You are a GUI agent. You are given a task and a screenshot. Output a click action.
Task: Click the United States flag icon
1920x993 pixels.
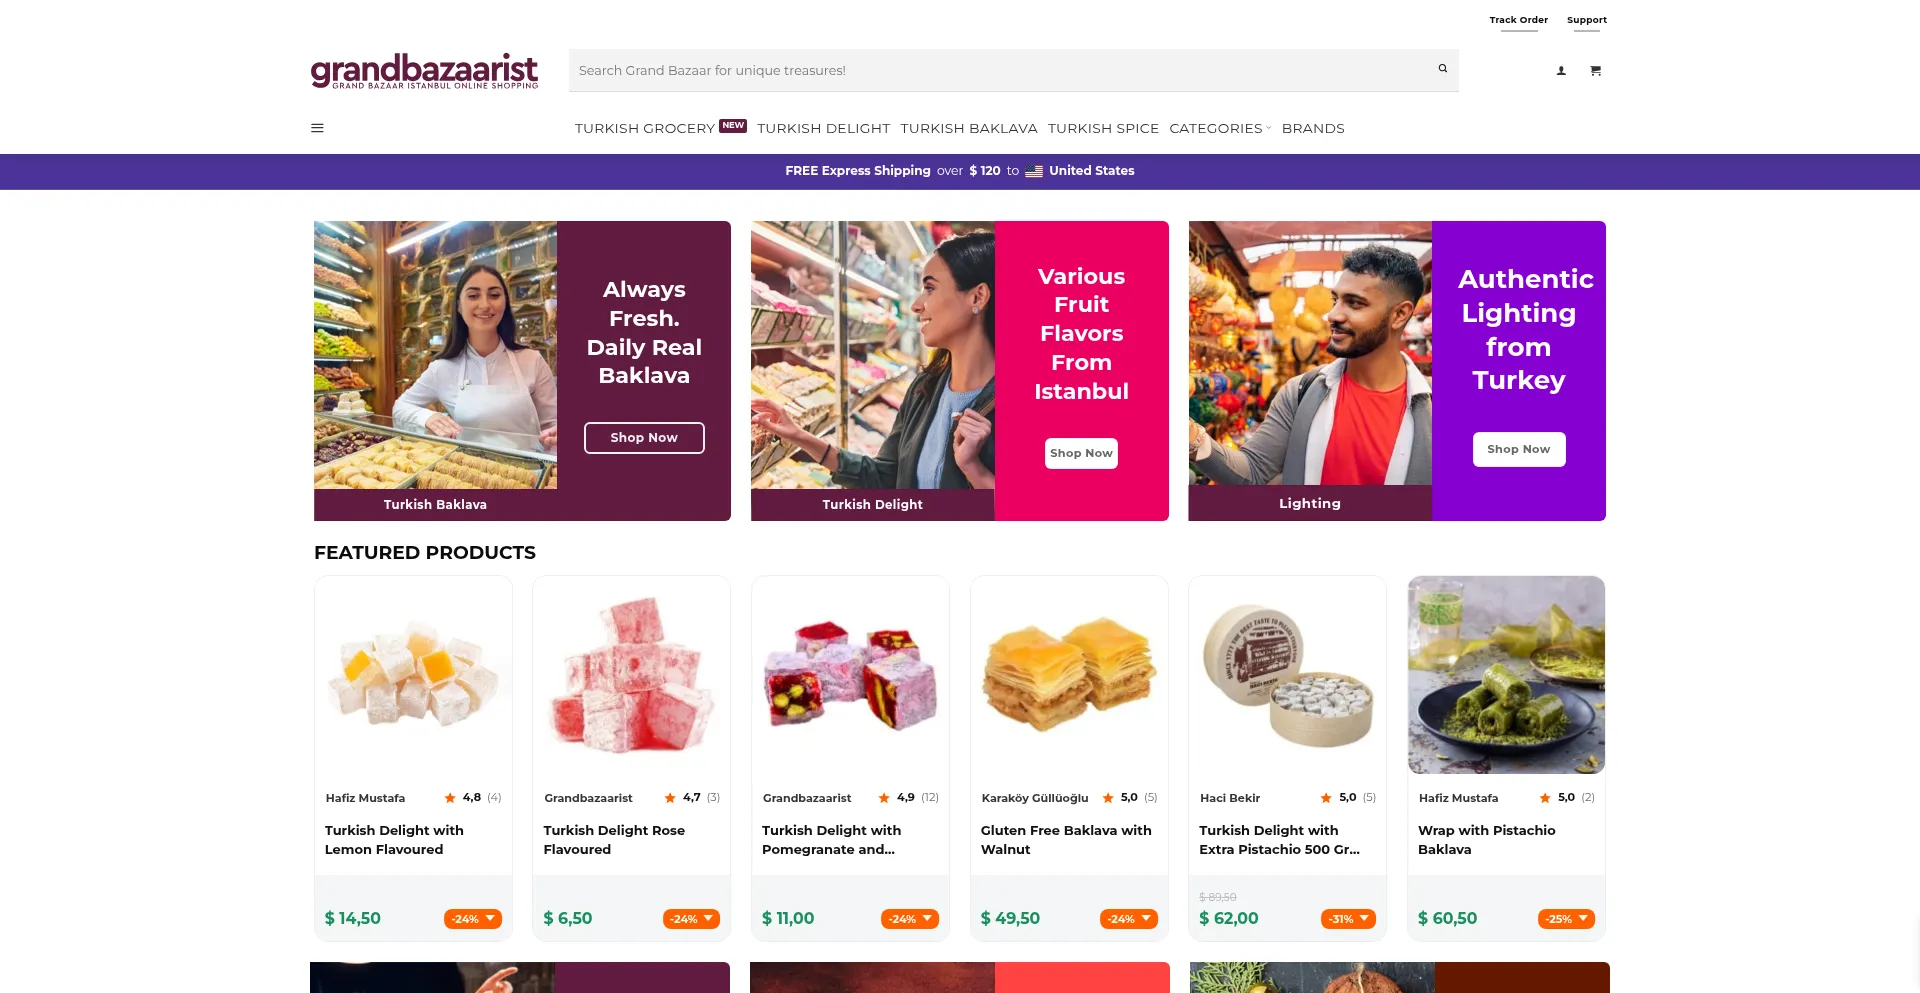(x=1034, y=171)
